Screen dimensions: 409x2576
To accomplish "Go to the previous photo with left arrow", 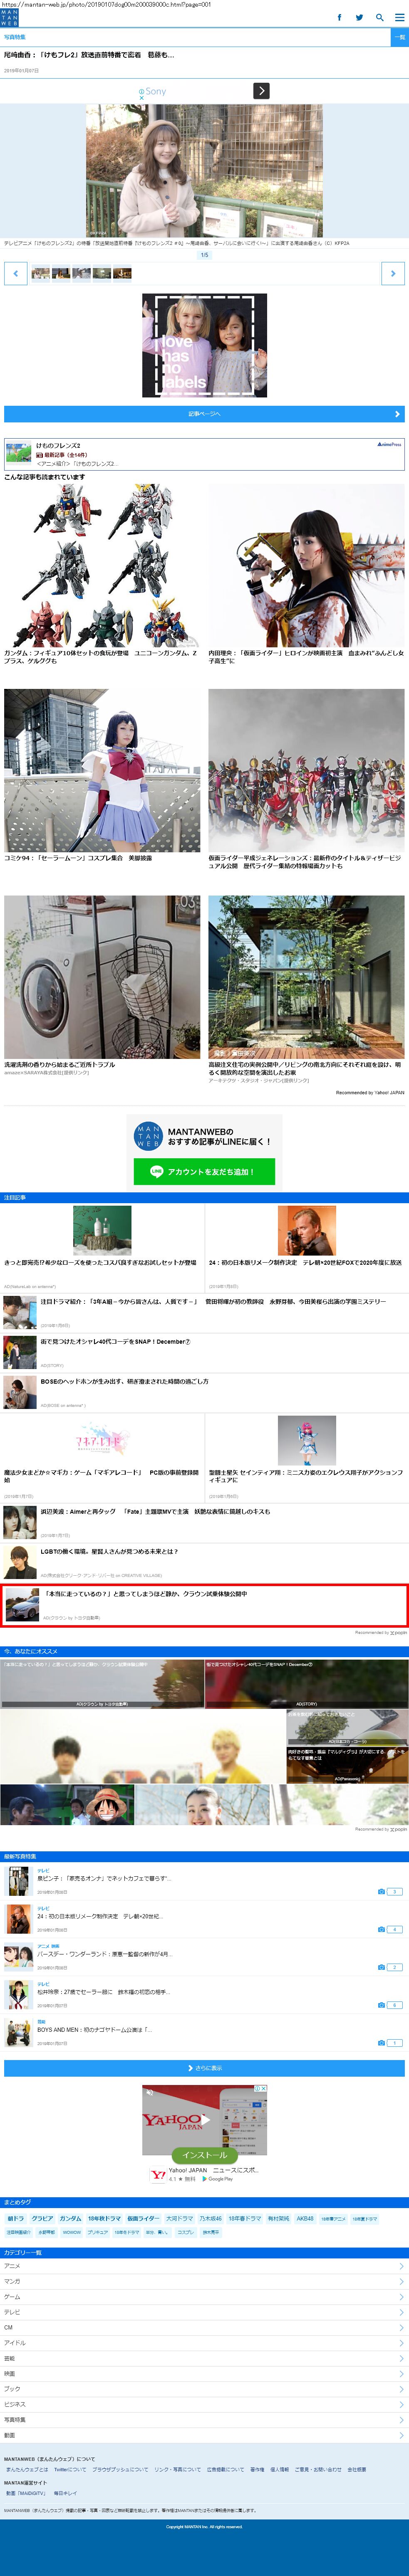I will tap(16, 273).
